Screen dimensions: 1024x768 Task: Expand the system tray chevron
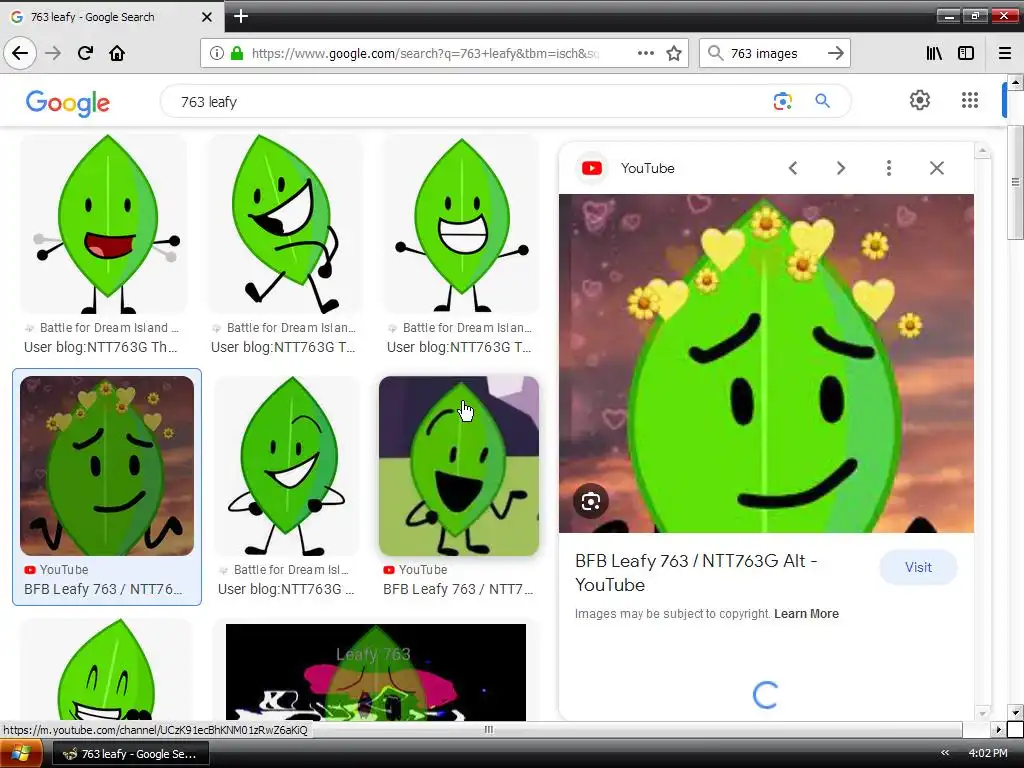(944, 753)
